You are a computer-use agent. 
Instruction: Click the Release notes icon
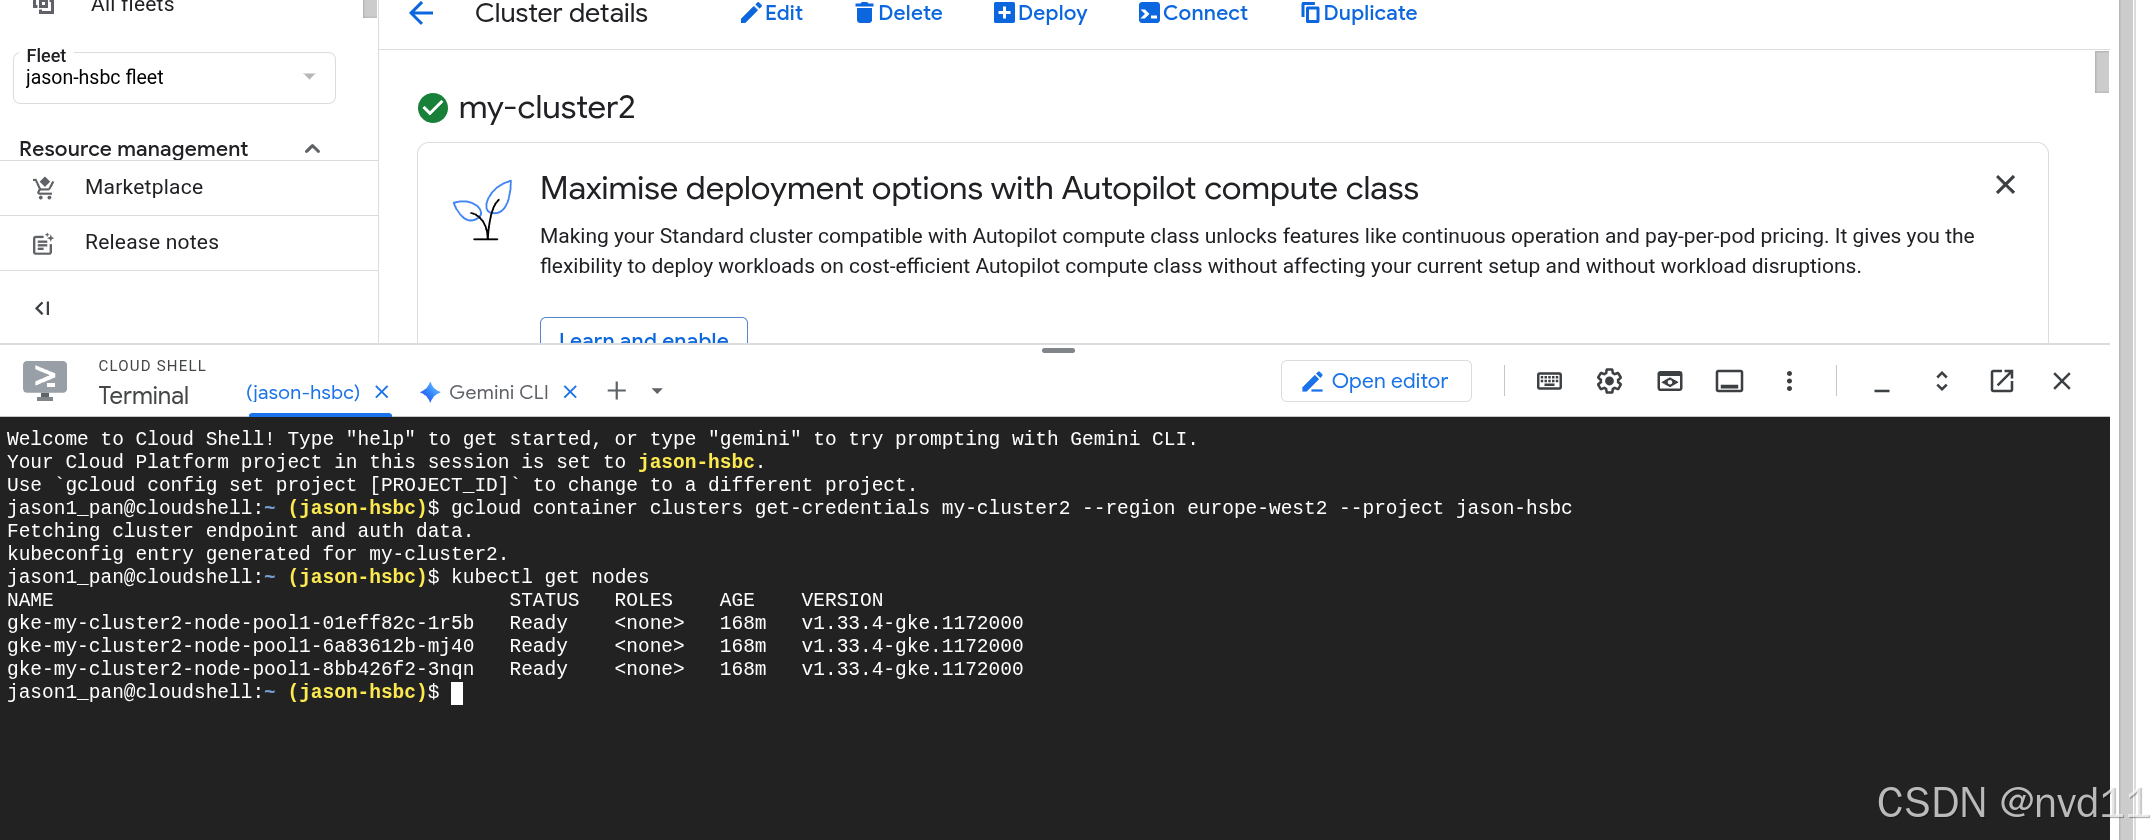pyautogui.click(x=43, y=243)
